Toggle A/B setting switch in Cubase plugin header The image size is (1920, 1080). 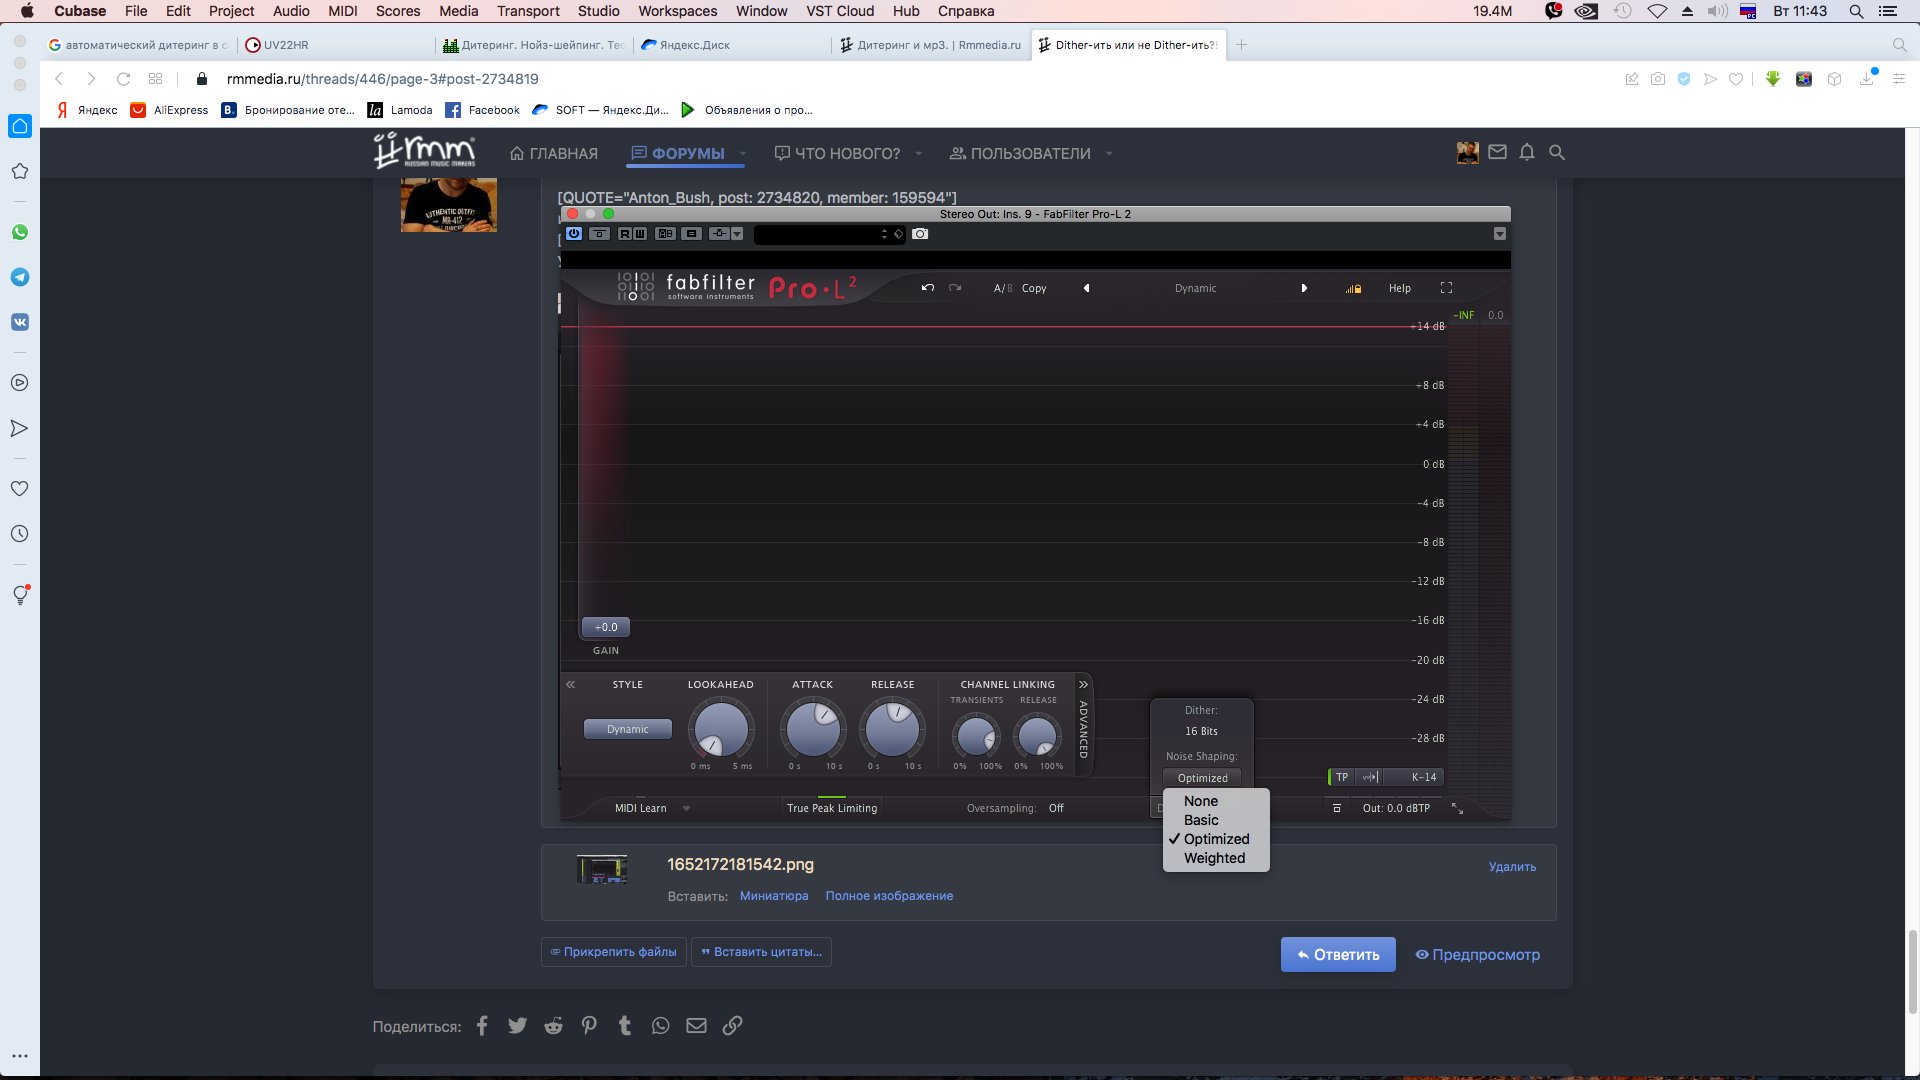666,234
